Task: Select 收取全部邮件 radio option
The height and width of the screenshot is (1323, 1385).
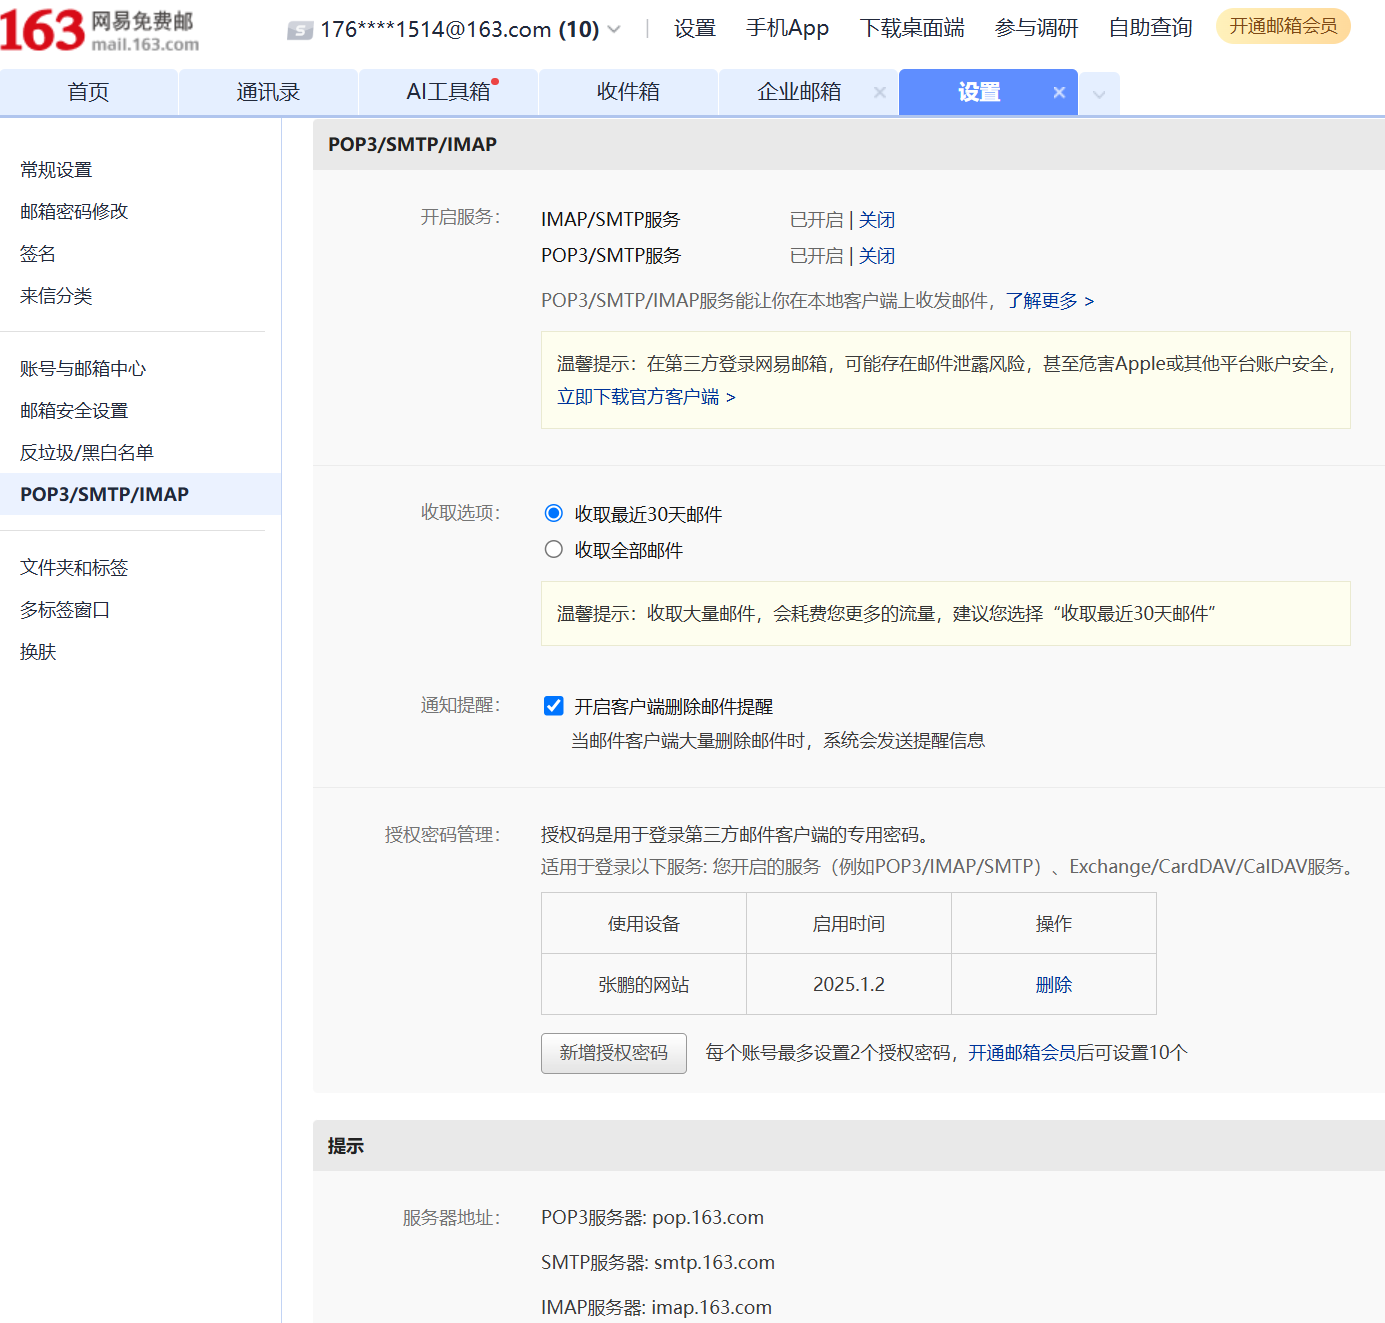Action: coord(554,550)
